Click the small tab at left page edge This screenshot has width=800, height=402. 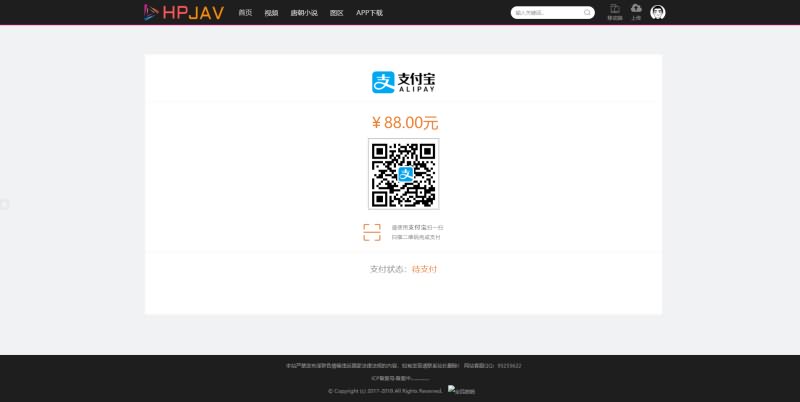(x=4, y=204)
